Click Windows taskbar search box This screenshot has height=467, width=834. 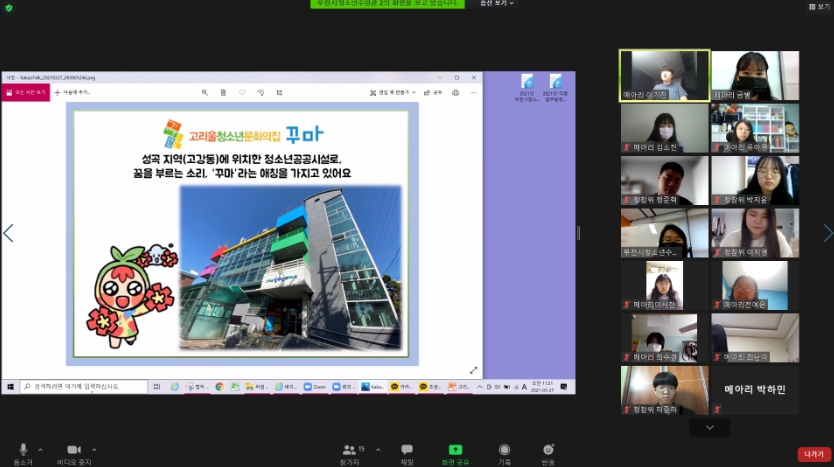pyautogui.click(x=84, y=387)
